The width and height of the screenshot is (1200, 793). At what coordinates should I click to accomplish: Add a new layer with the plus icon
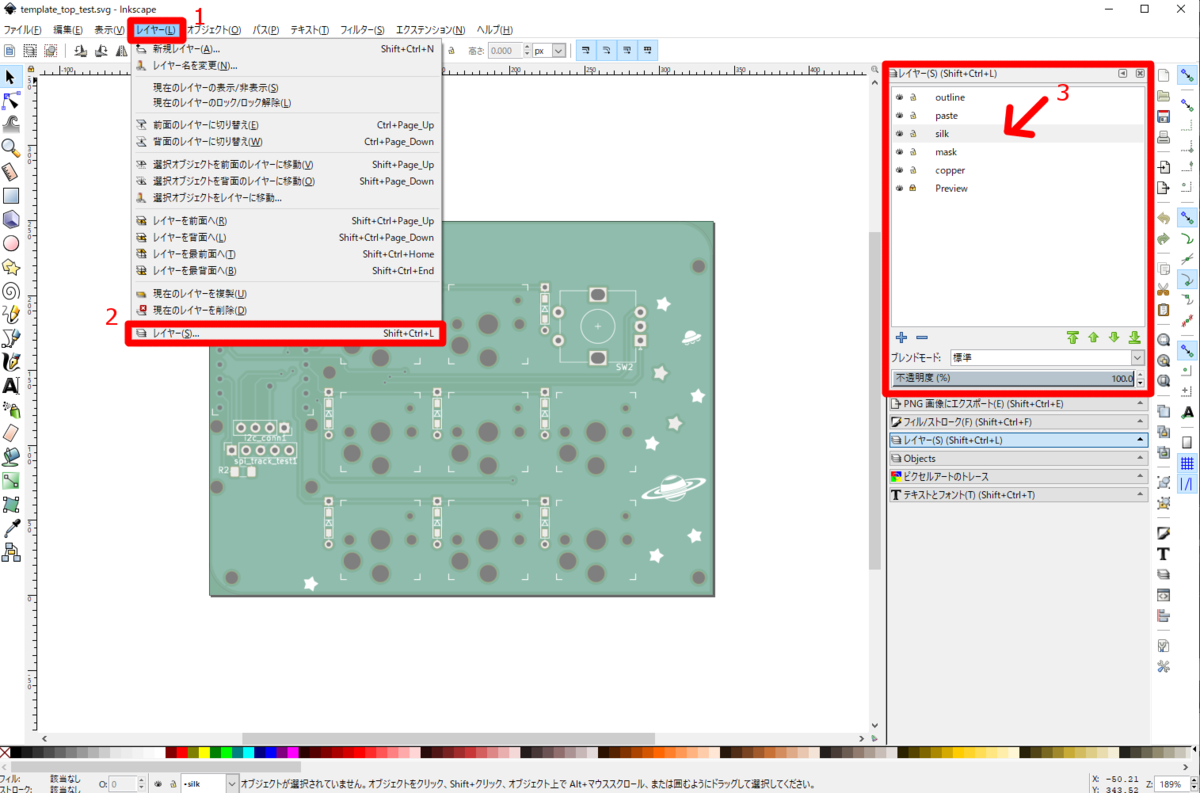pos(901,337)
